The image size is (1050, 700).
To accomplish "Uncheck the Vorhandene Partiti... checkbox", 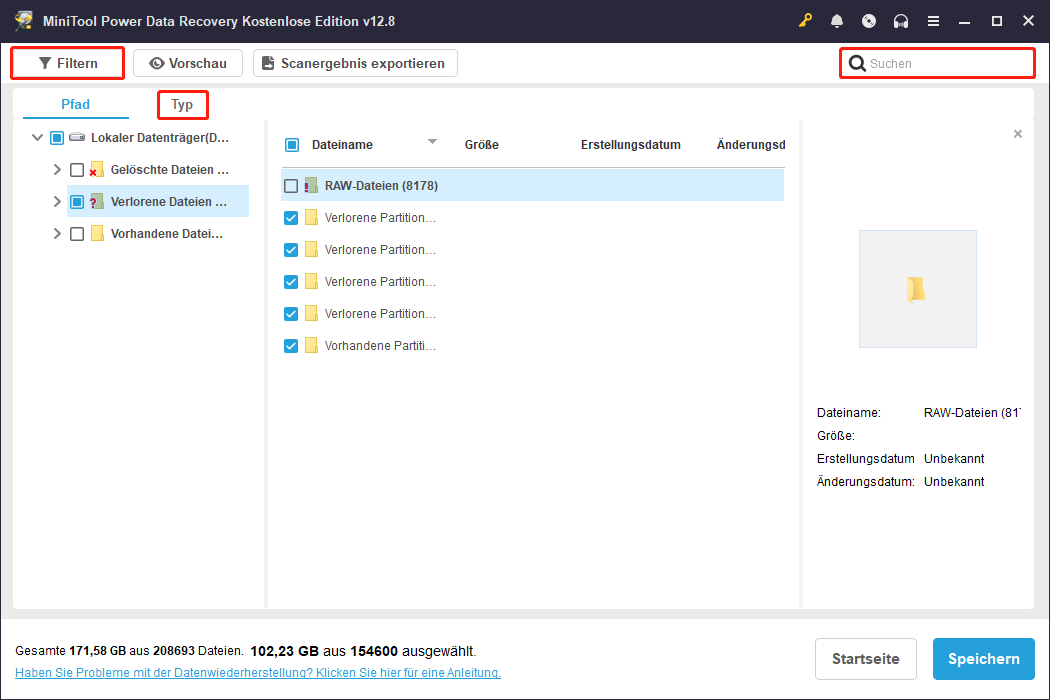I will click(x=291, y=346).
